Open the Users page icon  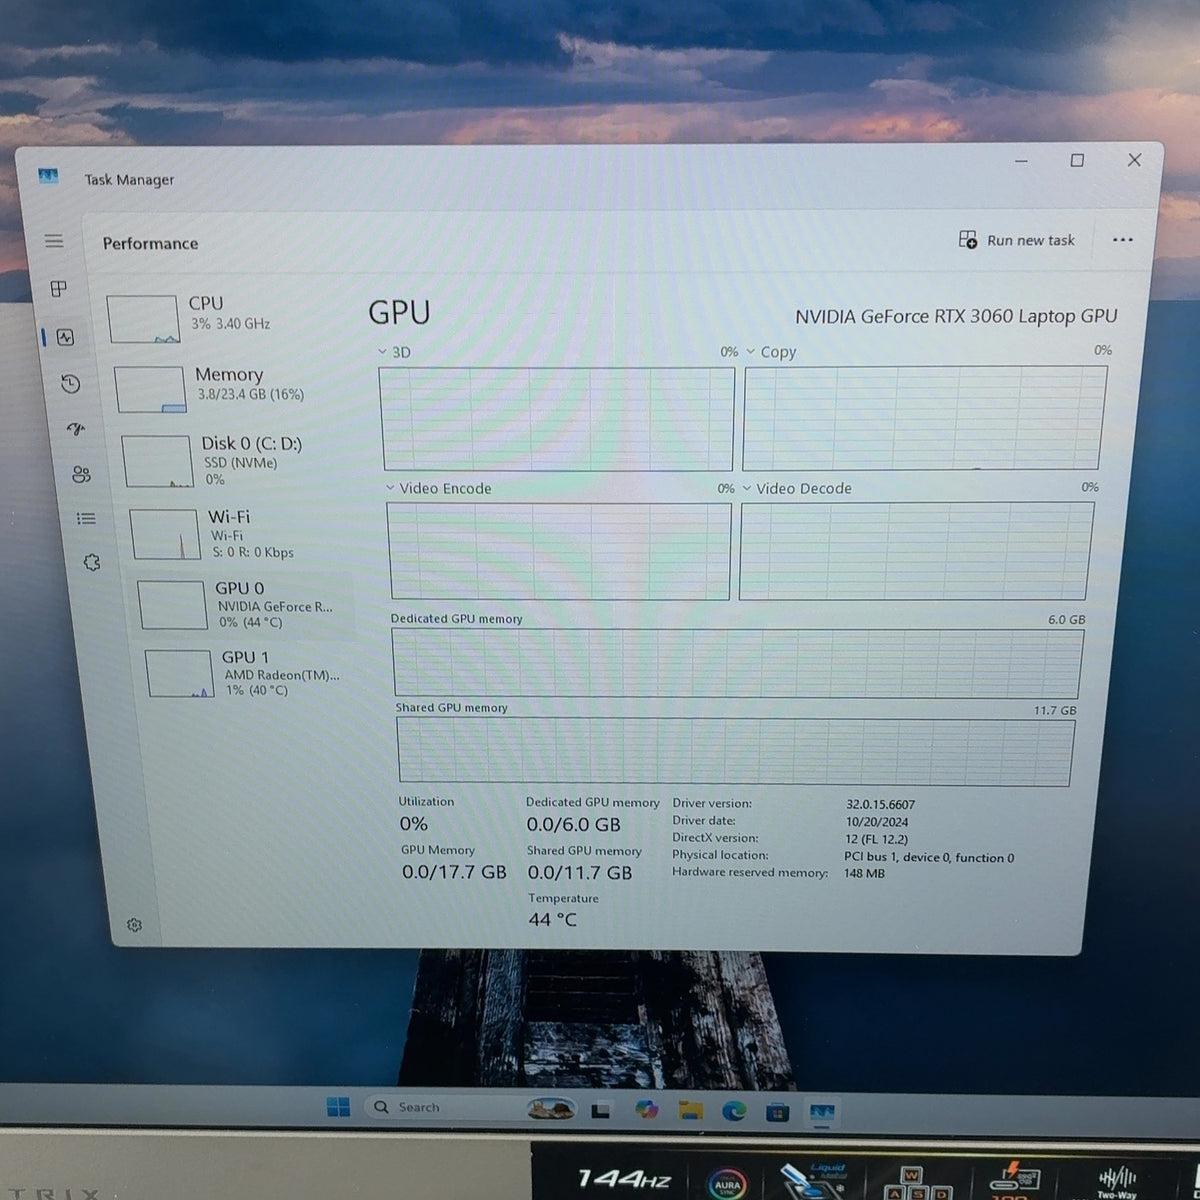pos(81,474)
